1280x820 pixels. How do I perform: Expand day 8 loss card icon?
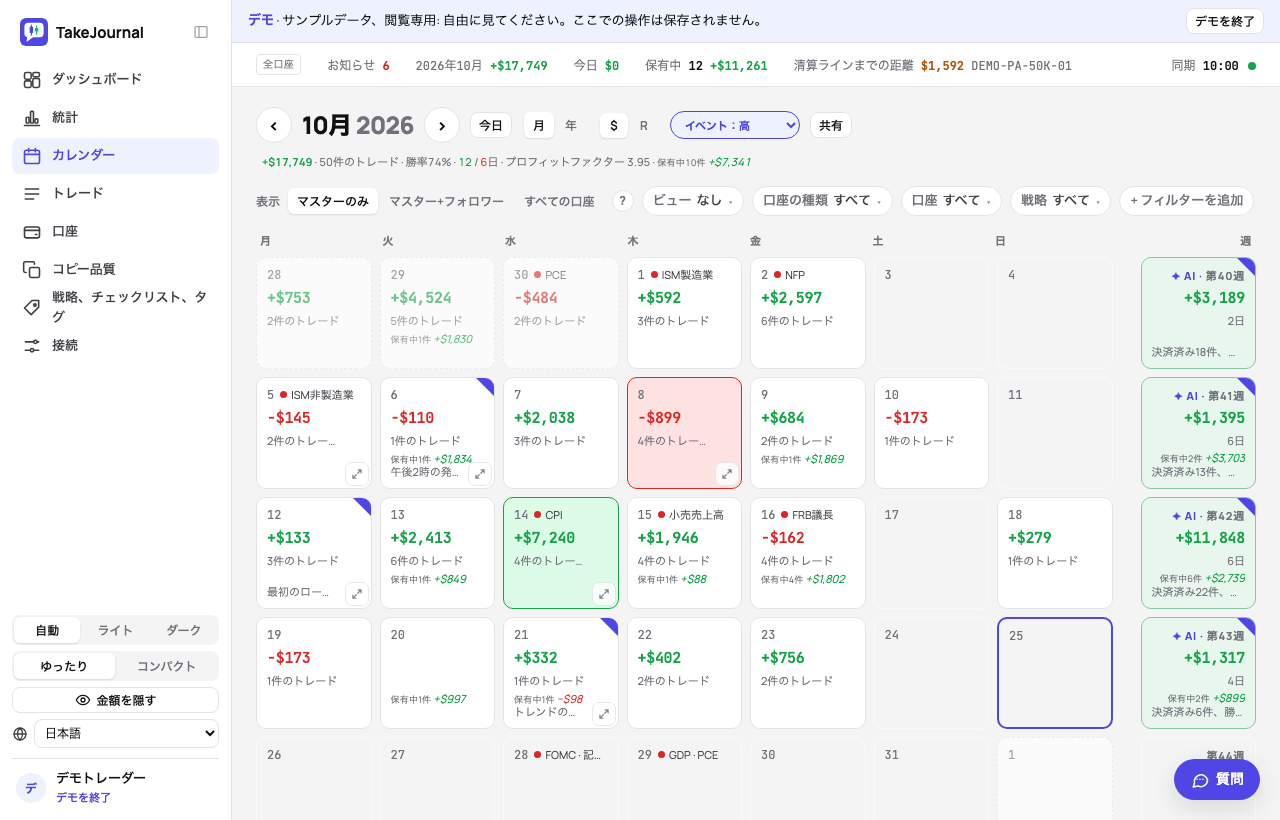click(x=727, y=474)
